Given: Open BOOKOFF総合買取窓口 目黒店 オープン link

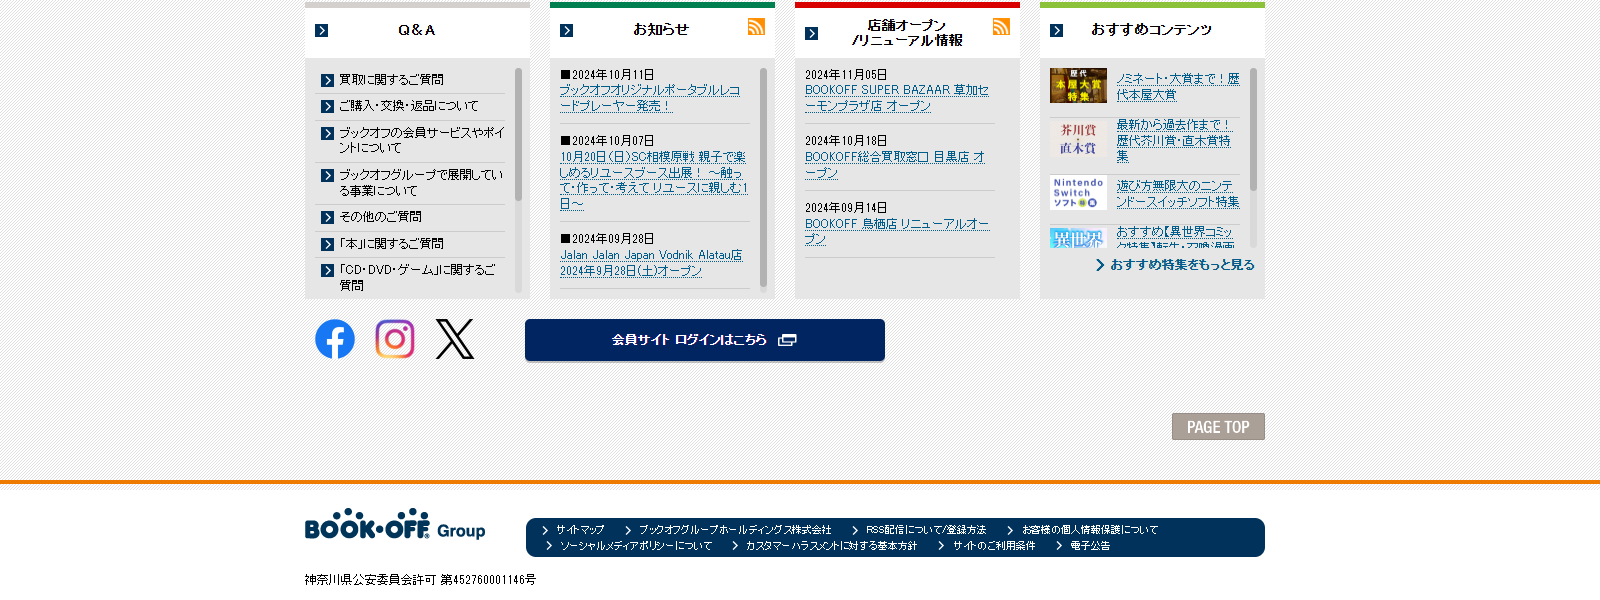Looking at the screenshot, I should (895, 165).
